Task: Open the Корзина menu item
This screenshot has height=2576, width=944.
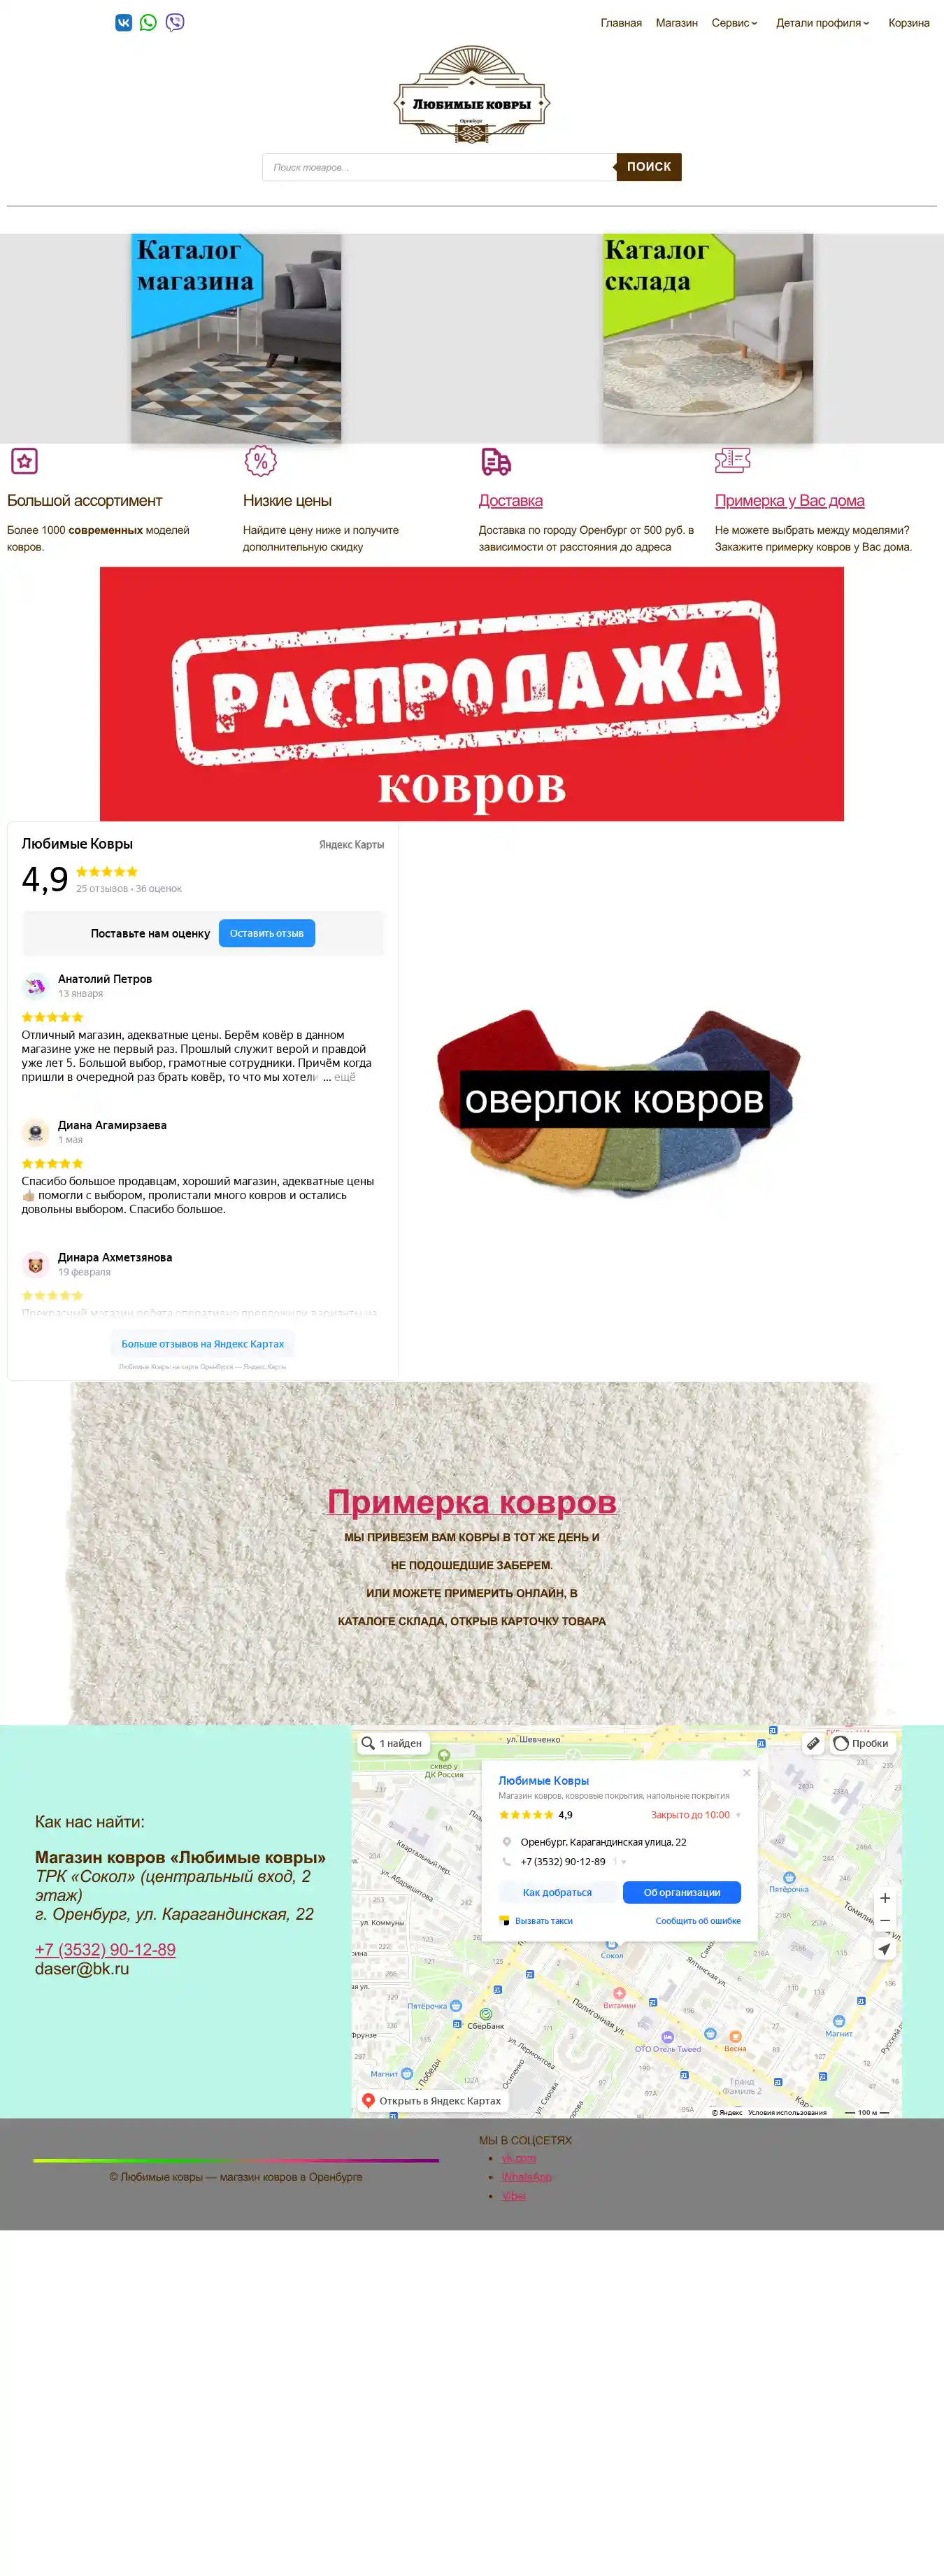Action: click(x=909, y=23)
